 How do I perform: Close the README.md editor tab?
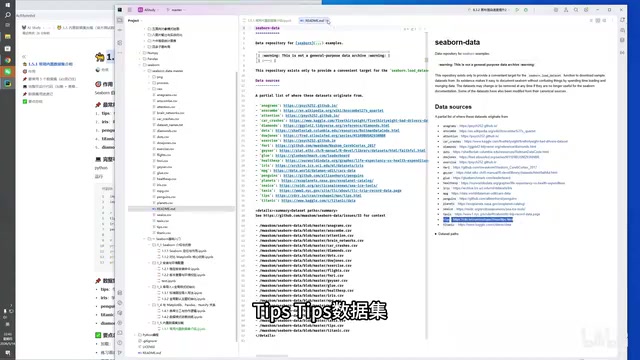tap(327, 20)
